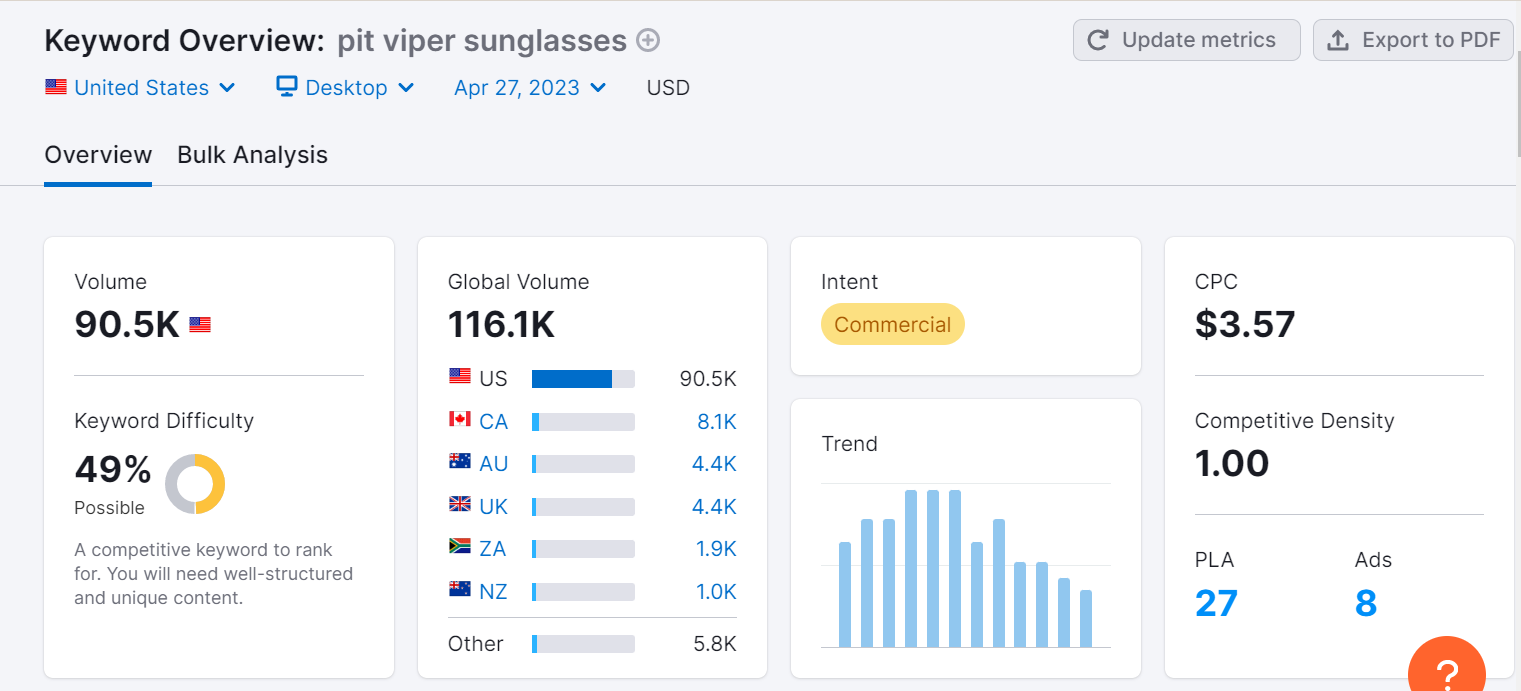The height and width of the screenshot is (691, 1521).
Task: Click the Ads count 8 link
Action: coord(1366,603)
